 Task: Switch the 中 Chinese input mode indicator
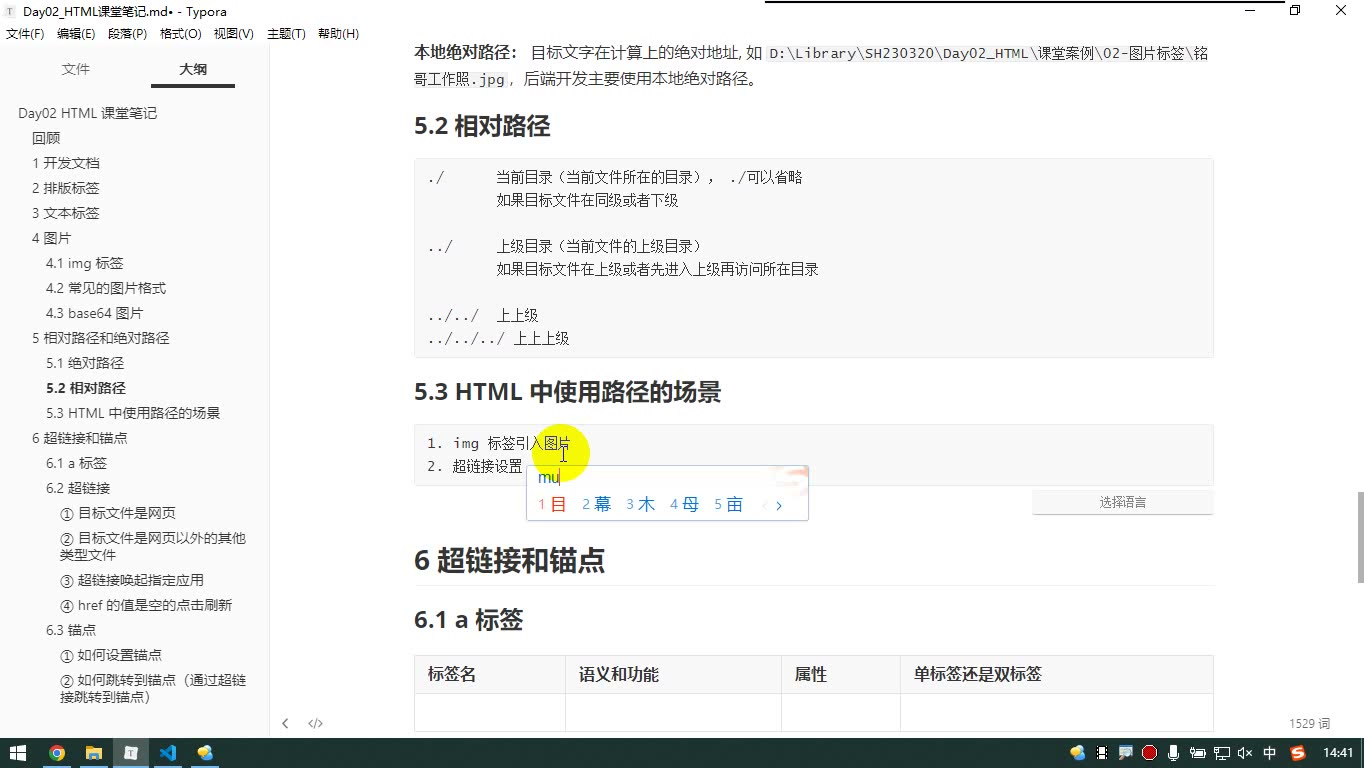(1270, 753)
